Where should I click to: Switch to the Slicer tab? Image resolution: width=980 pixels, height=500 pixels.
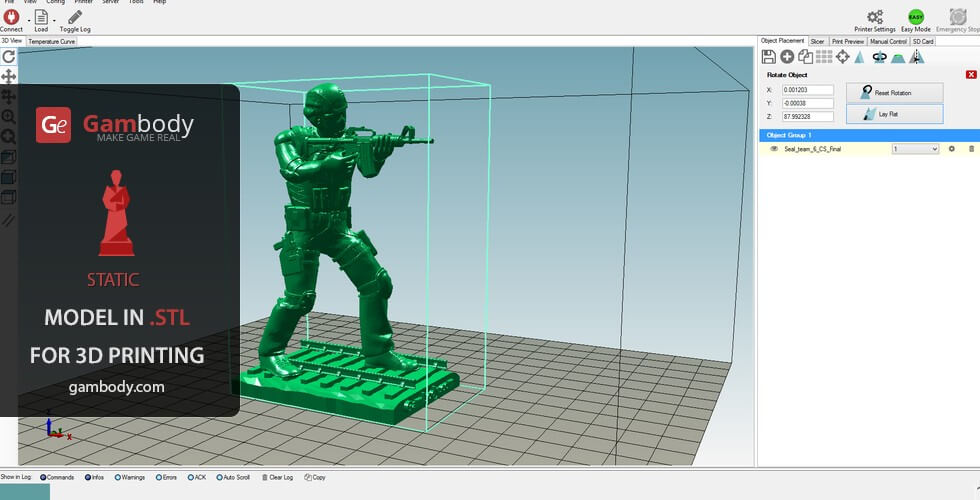(x=817, y=41)
